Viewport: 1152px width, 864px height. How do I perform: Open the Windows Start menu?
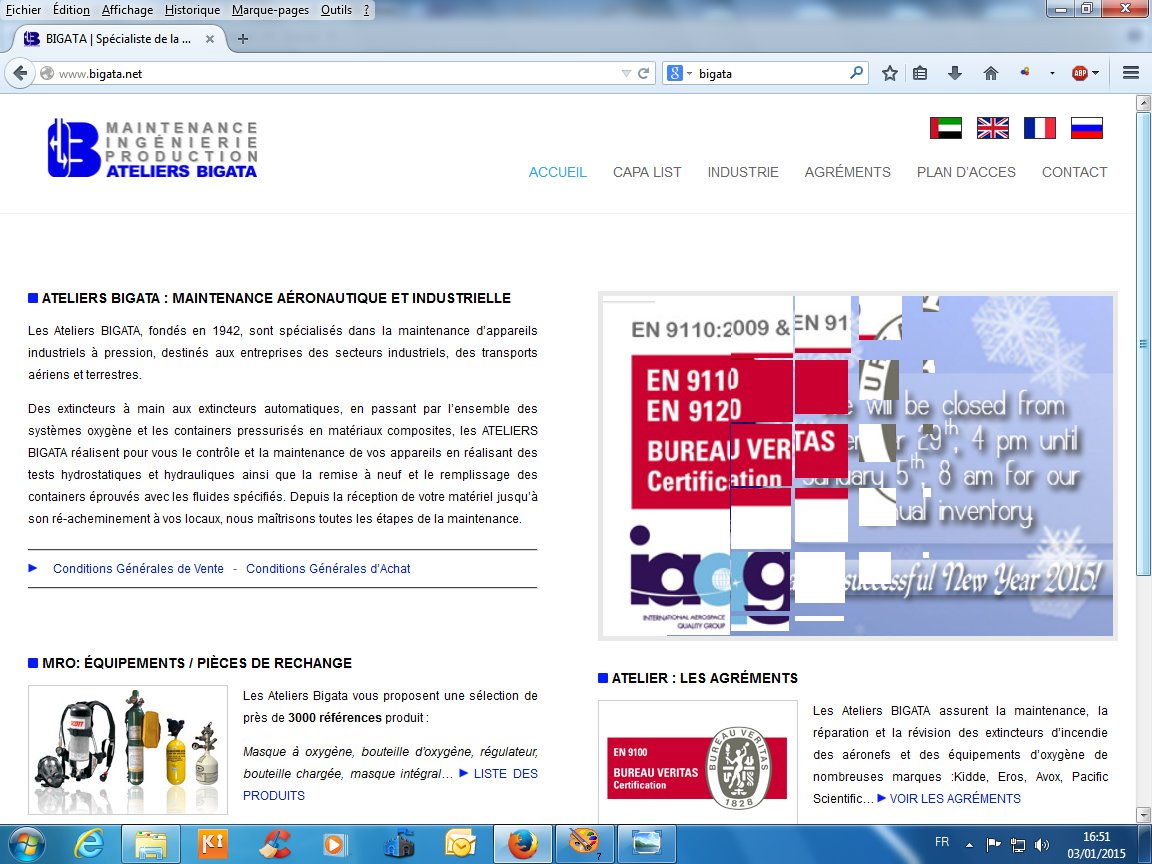26,844
